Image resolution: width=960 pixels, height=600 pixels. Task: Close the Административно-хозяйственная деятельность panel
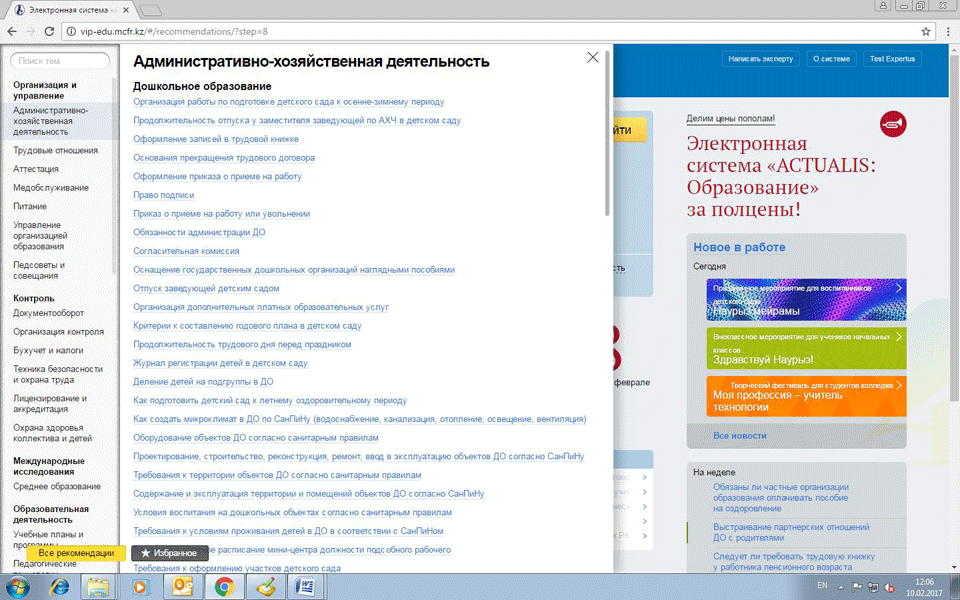[593, 58]
